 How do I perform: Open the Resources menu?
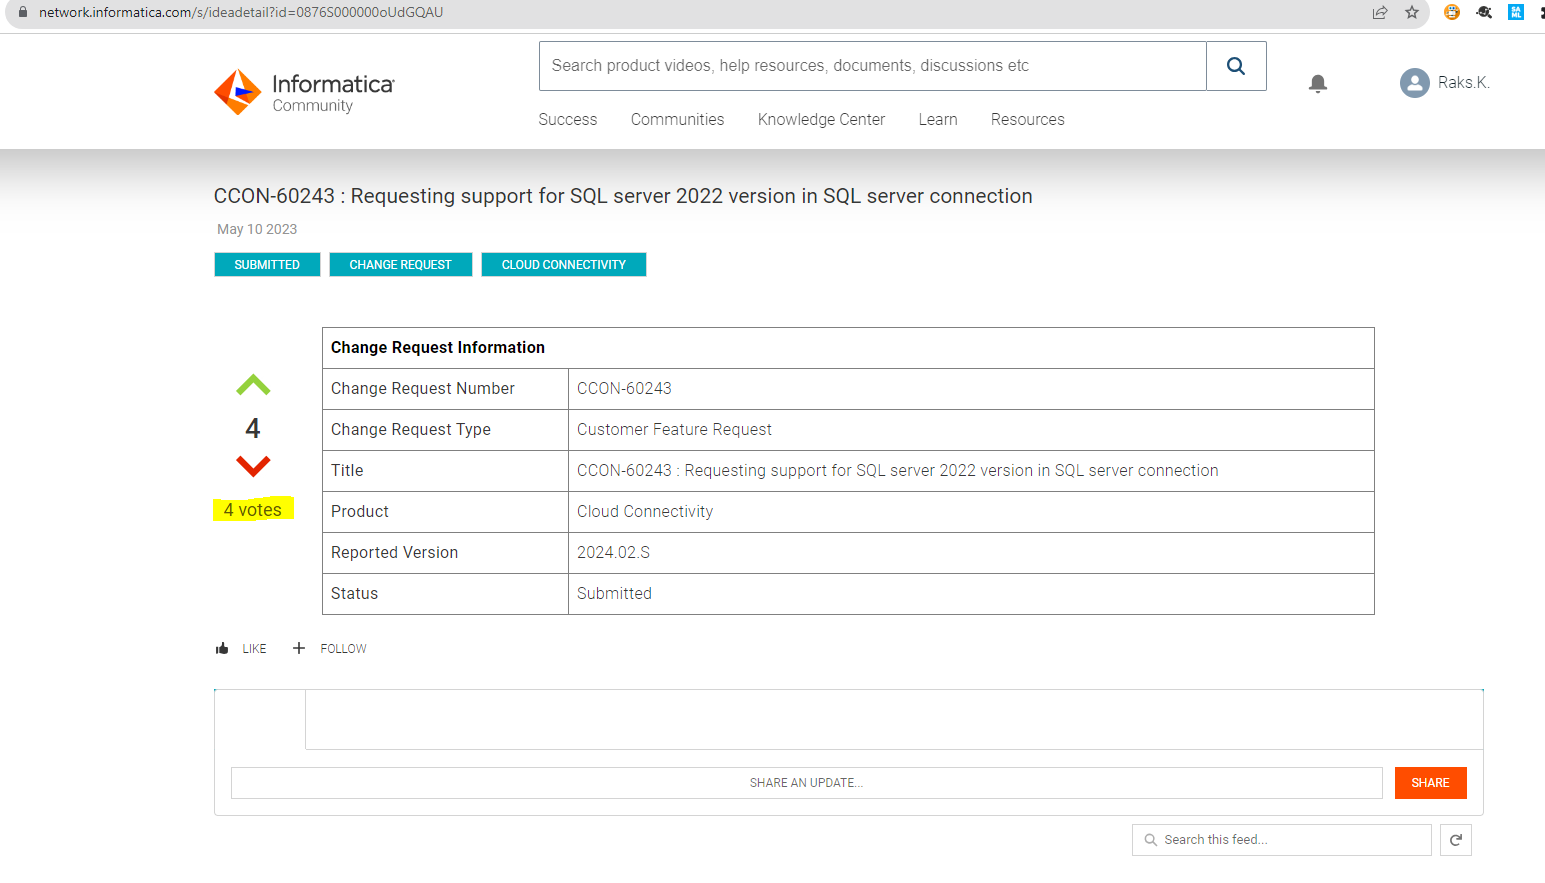(1027, 120)
